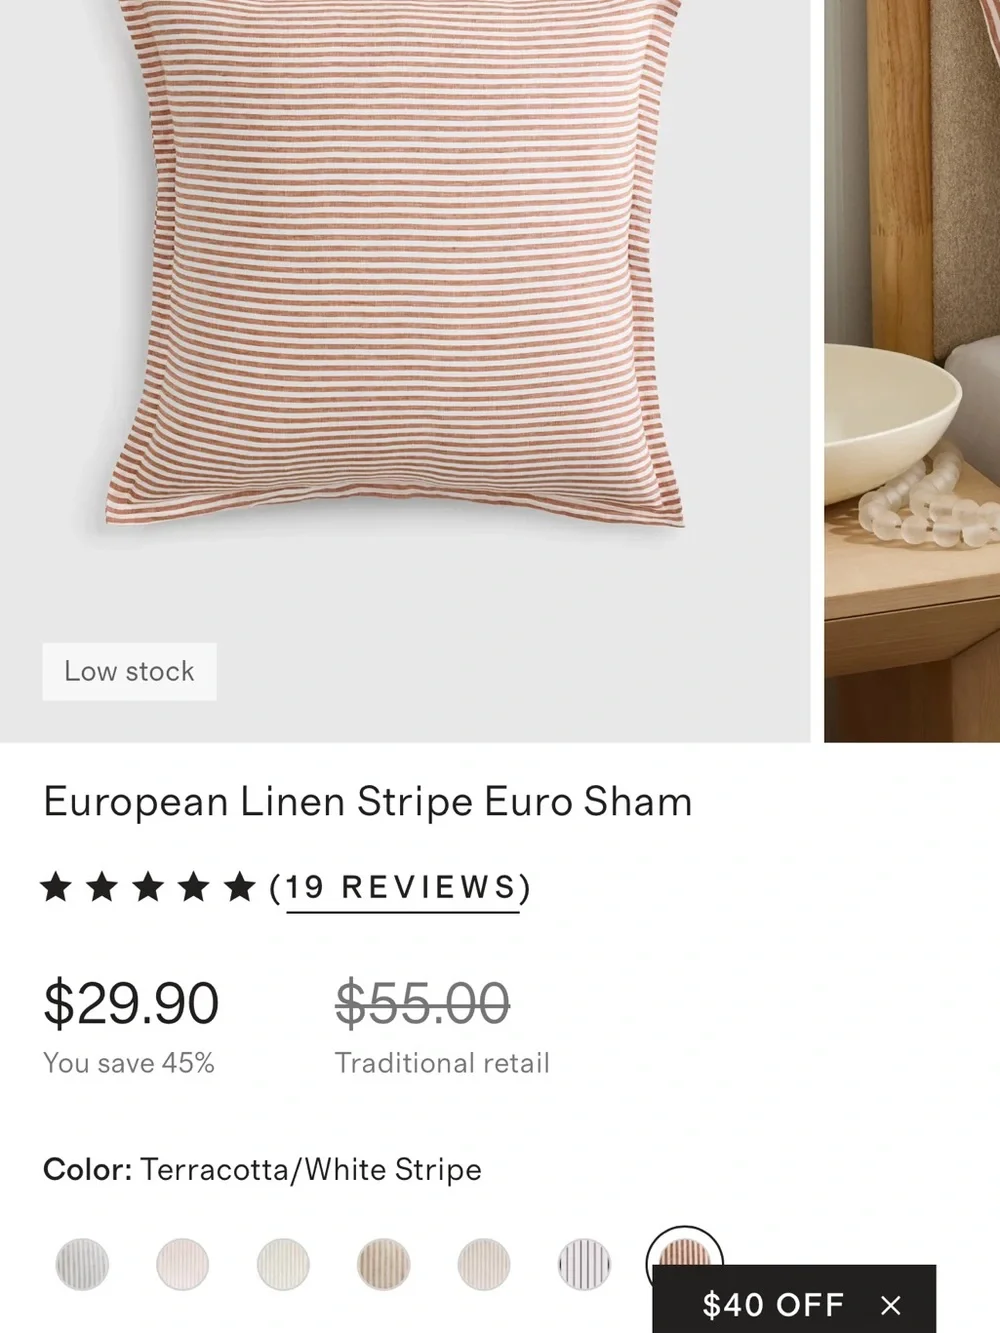The height and width of the screenshot is (1333, 1000).
Task: Click the European Linen Stripe Euro Sham title
Action: tap(368, 802)
